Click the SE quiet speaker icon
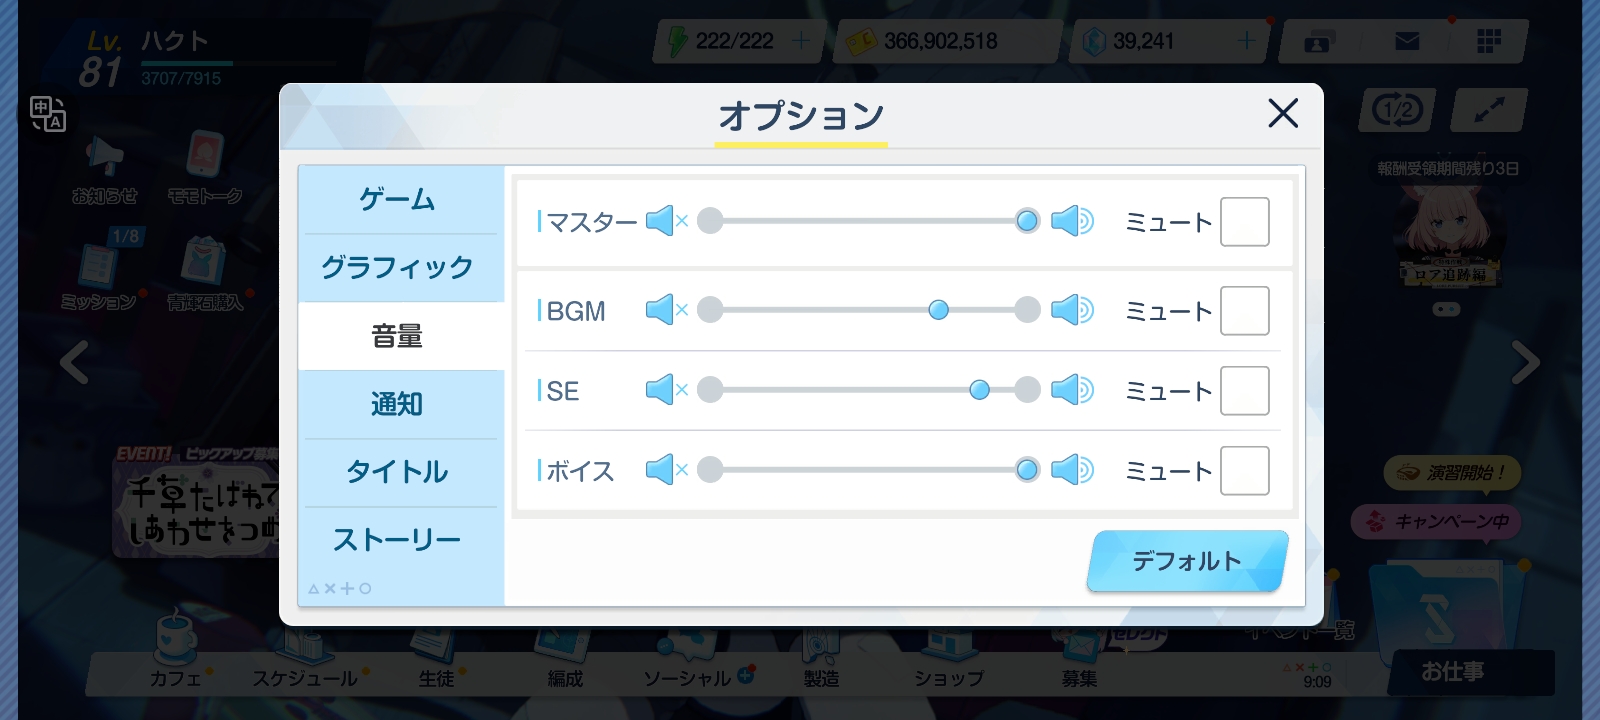The height and width of the screenshot is (720, 1600). [x=666, y=390]
